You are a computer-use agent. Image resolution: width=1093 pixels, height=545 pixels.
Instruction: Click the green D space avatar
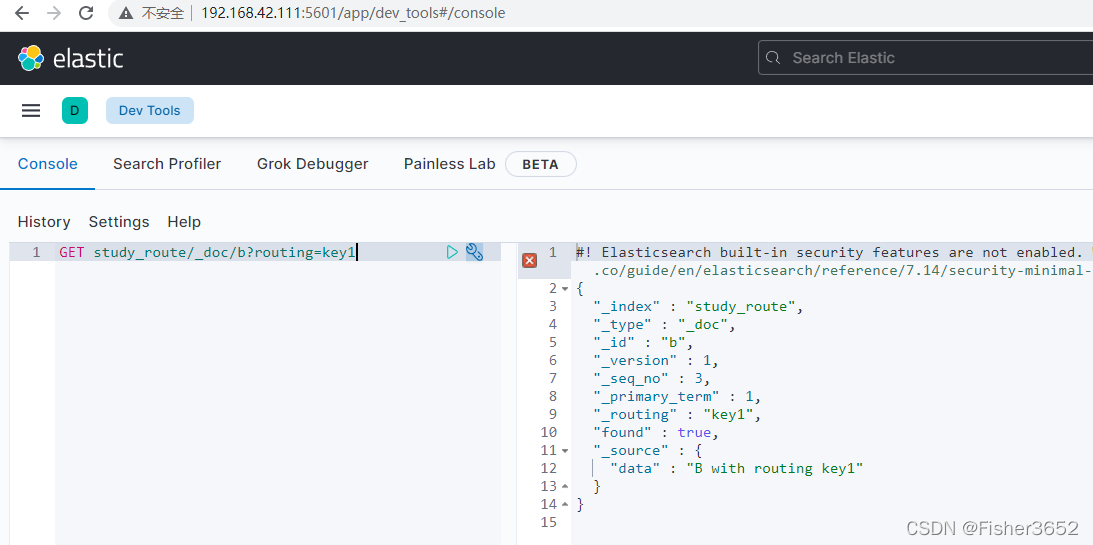(75, 111)
